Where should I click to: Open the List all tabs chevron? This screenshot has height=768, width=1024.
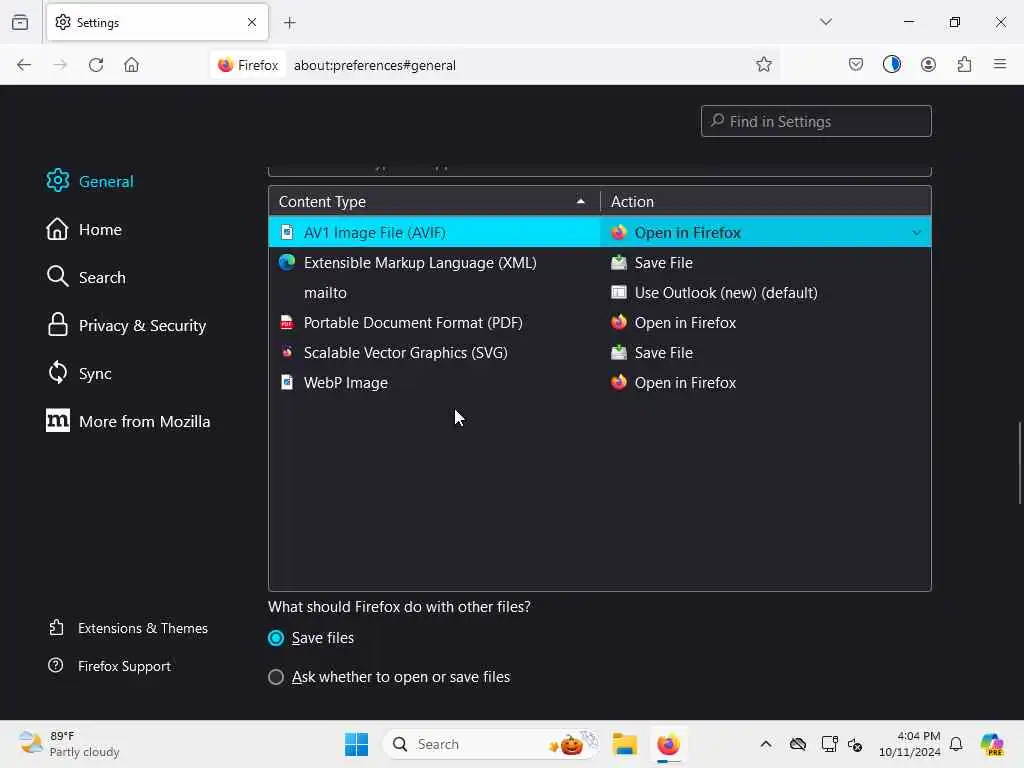pyautogui.click(x=825, y=22)
